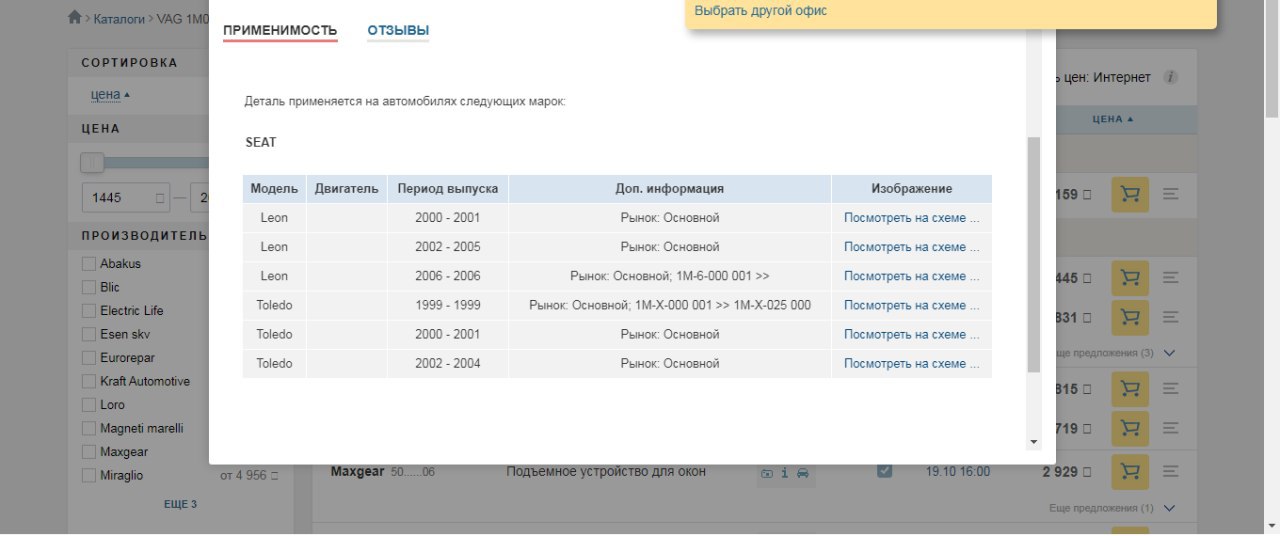Click Выбрать другой офис link

coord(761,11)
